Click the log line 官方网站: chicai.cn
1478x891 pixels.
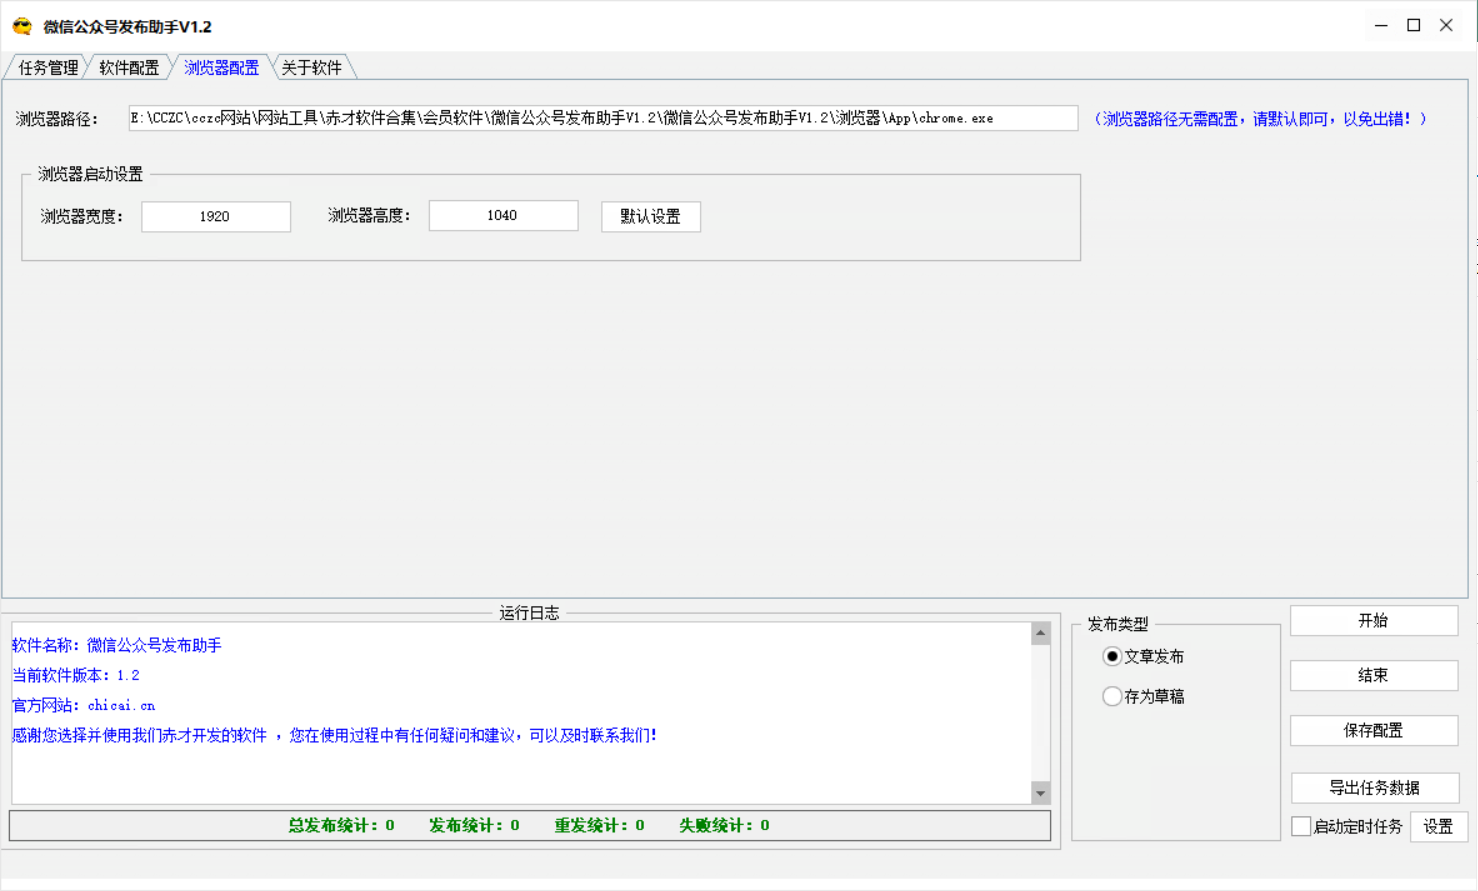click(84, 705)
